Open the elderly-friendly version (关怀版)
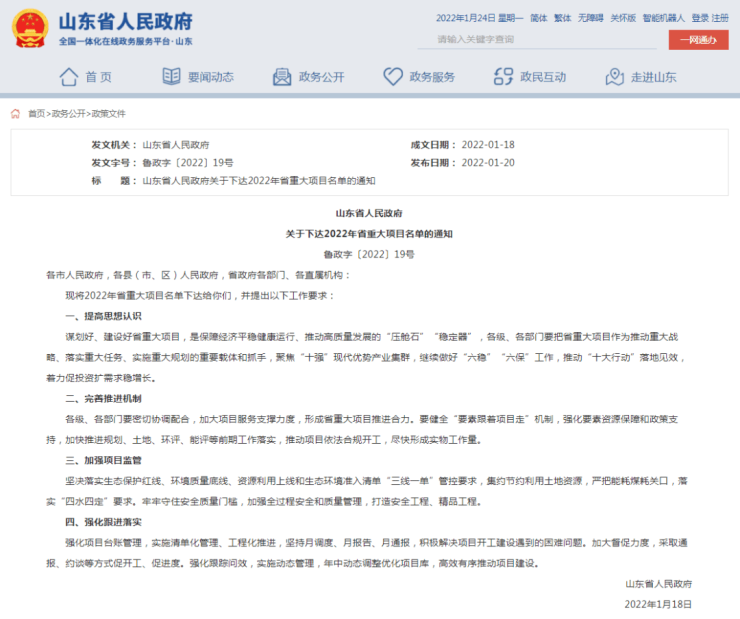 [x=623, y=18]
